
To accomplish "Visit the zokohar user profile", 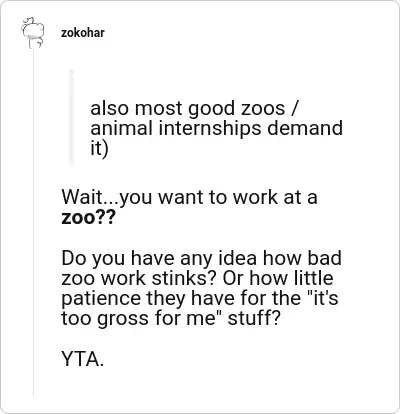I will [83, 33].
